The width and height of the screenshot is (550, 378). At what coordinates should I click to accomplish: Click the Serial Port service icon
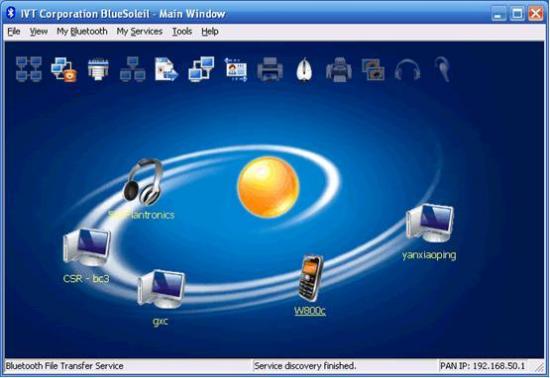coord(98,69)
